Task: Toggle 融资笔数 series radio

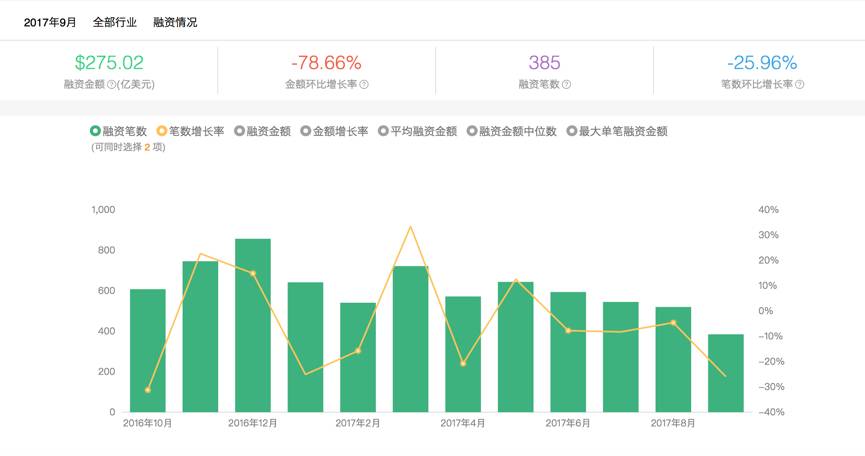Action: pyautogui.click(x=95, y=131)
